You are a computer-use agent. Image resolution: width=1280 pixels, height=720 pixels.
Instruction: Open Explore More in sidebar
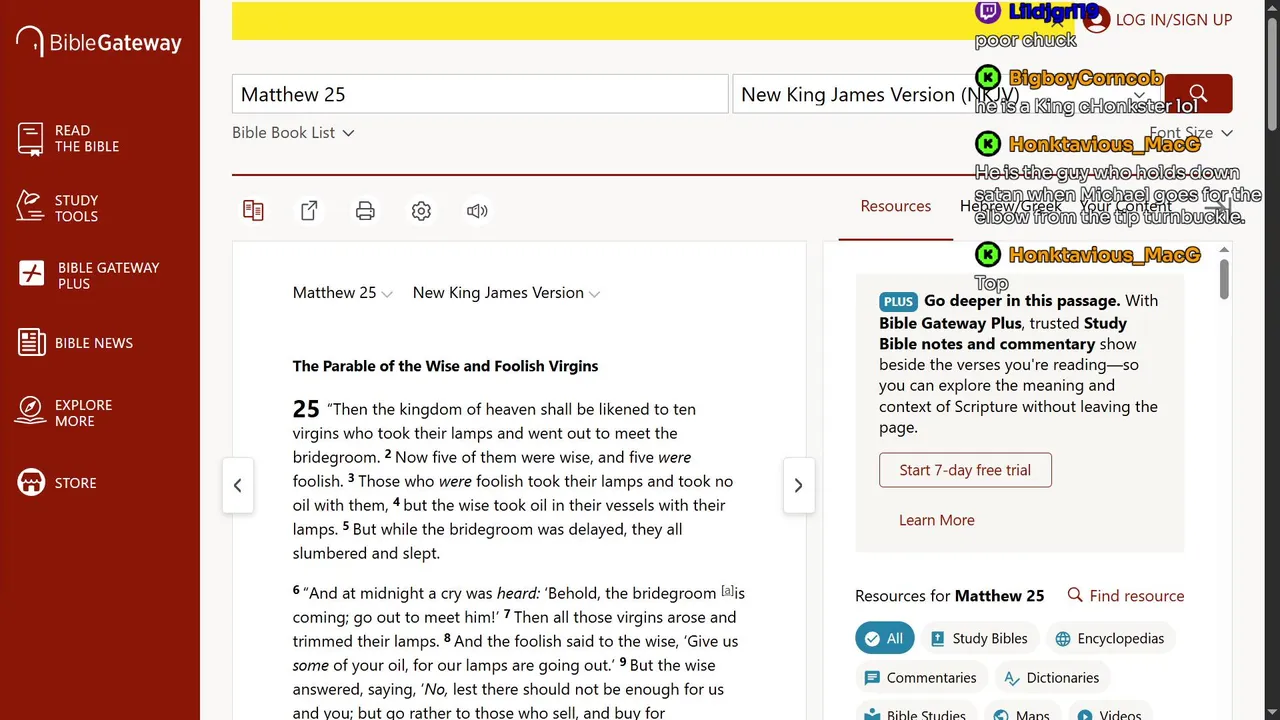[65, 413]
